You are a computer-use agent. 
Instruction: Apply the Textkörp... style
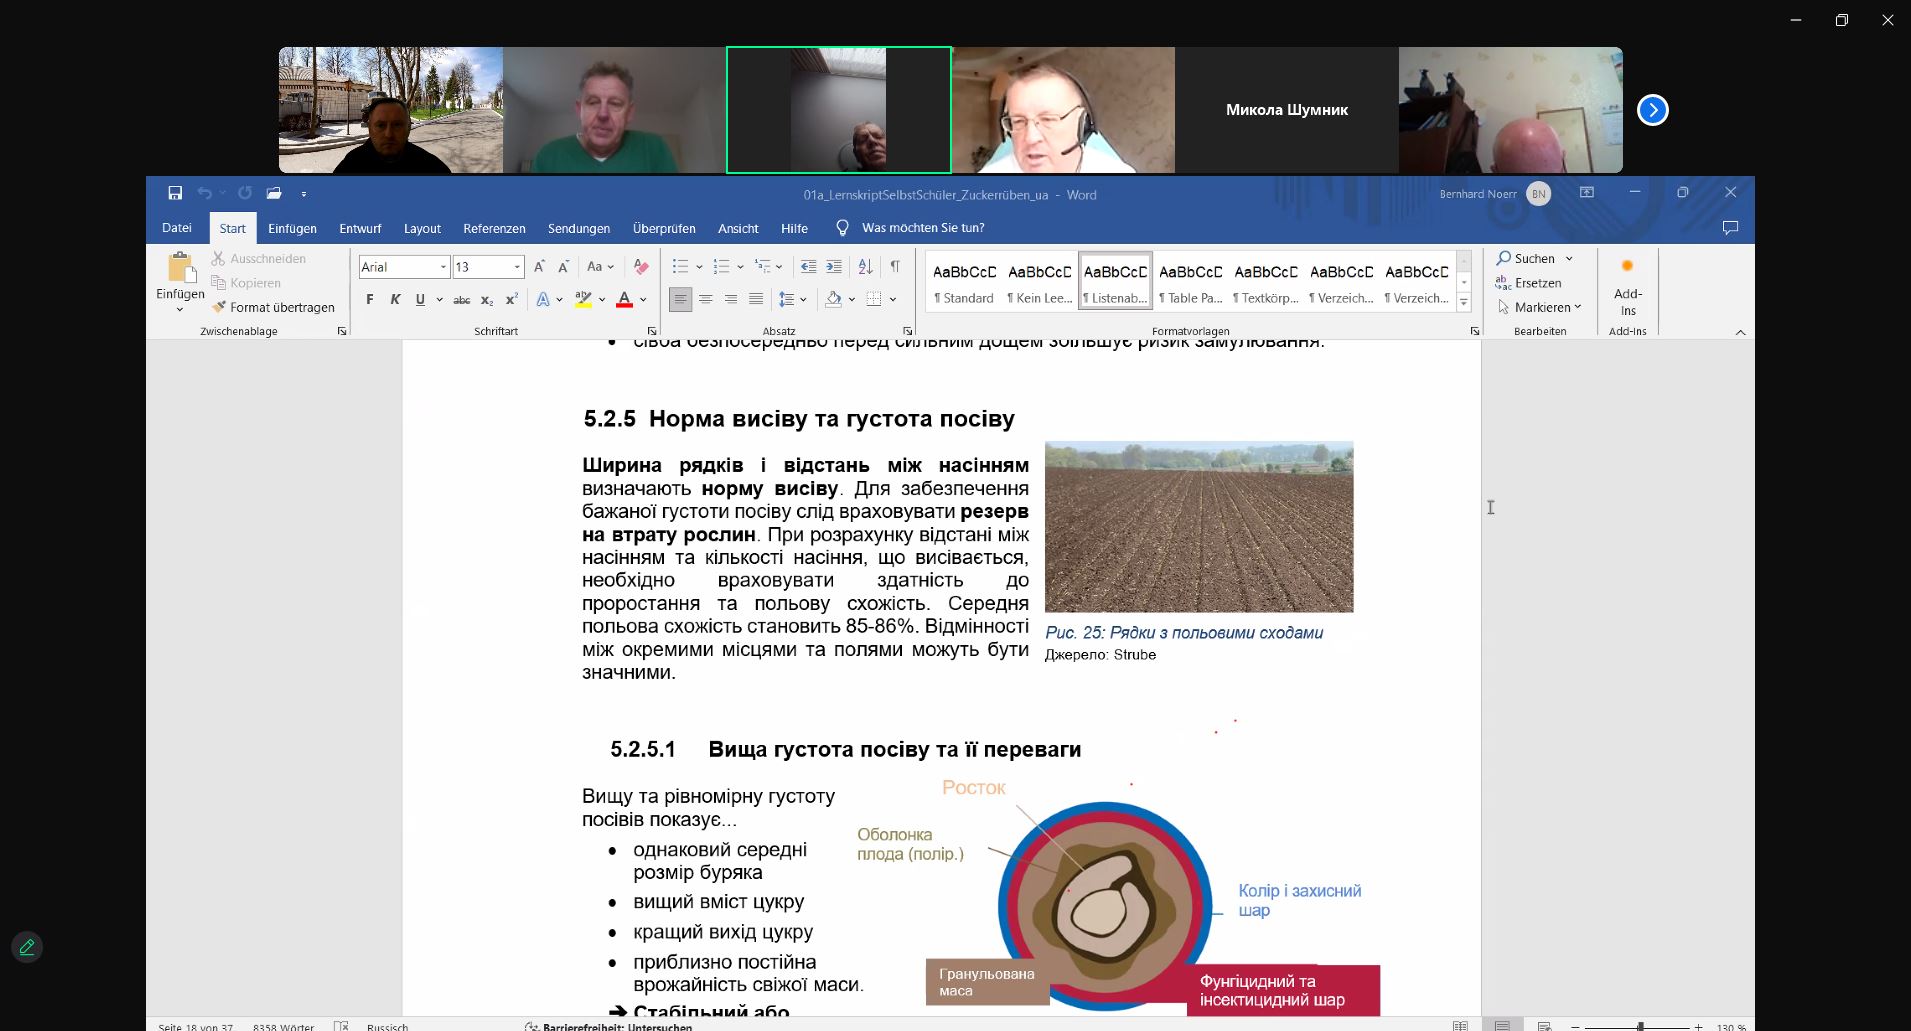click(1266, 283)
